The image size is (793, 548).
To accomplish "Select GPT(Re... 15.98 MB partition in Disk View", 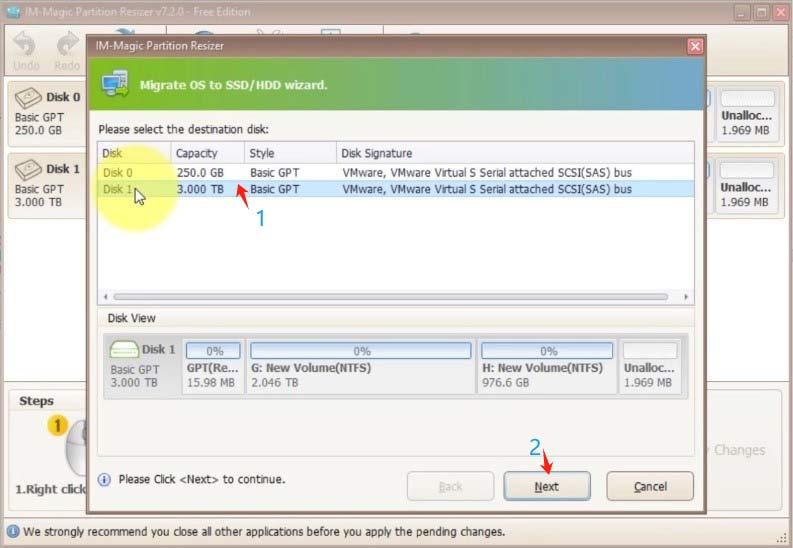I will coord(213,367).
